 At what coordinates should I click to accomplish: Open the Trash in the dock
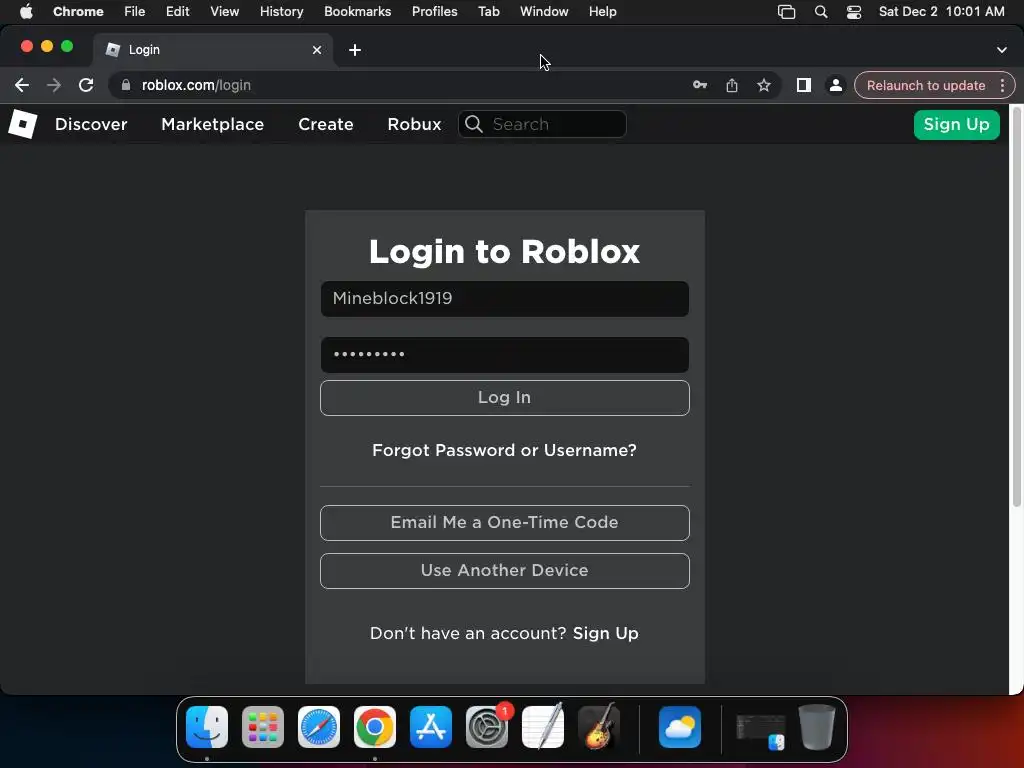[x=816, y=727]
